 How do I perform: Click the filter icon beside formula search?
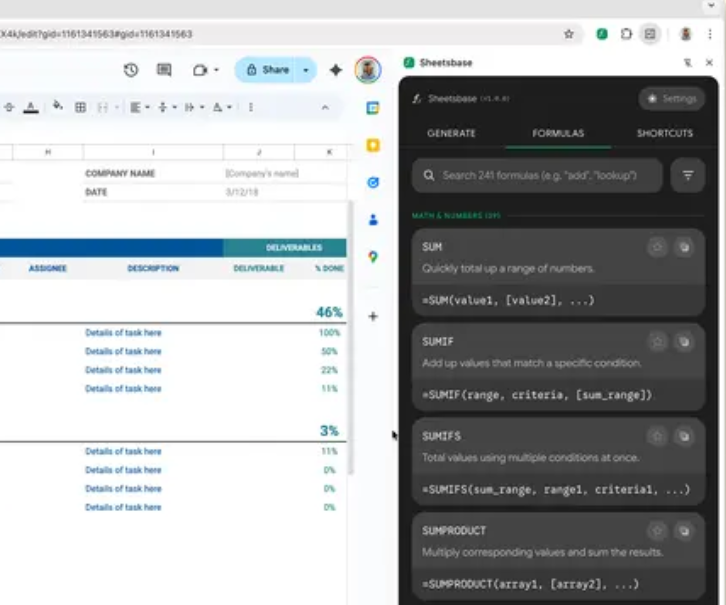point(687,175)
